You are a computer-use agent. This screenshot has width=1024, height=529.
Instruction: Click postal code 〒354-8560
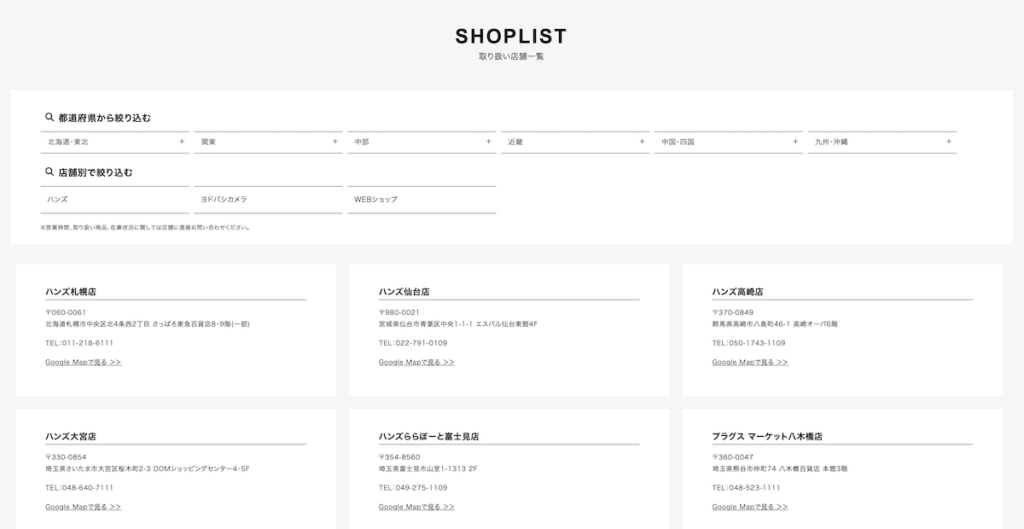[x=399, y=458]
